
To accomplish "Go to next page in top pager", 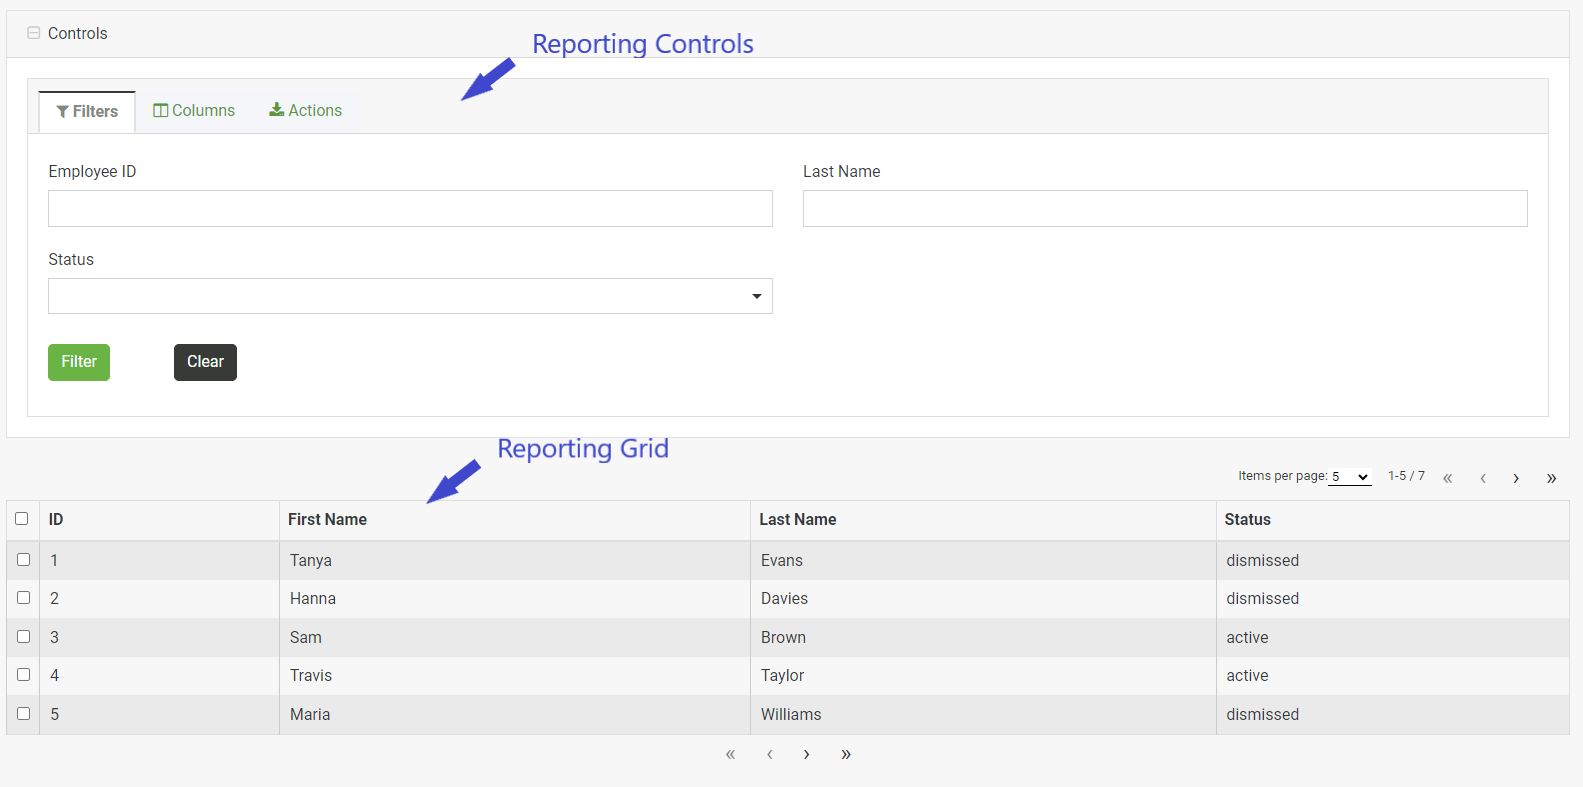I will click(1516, 478).
